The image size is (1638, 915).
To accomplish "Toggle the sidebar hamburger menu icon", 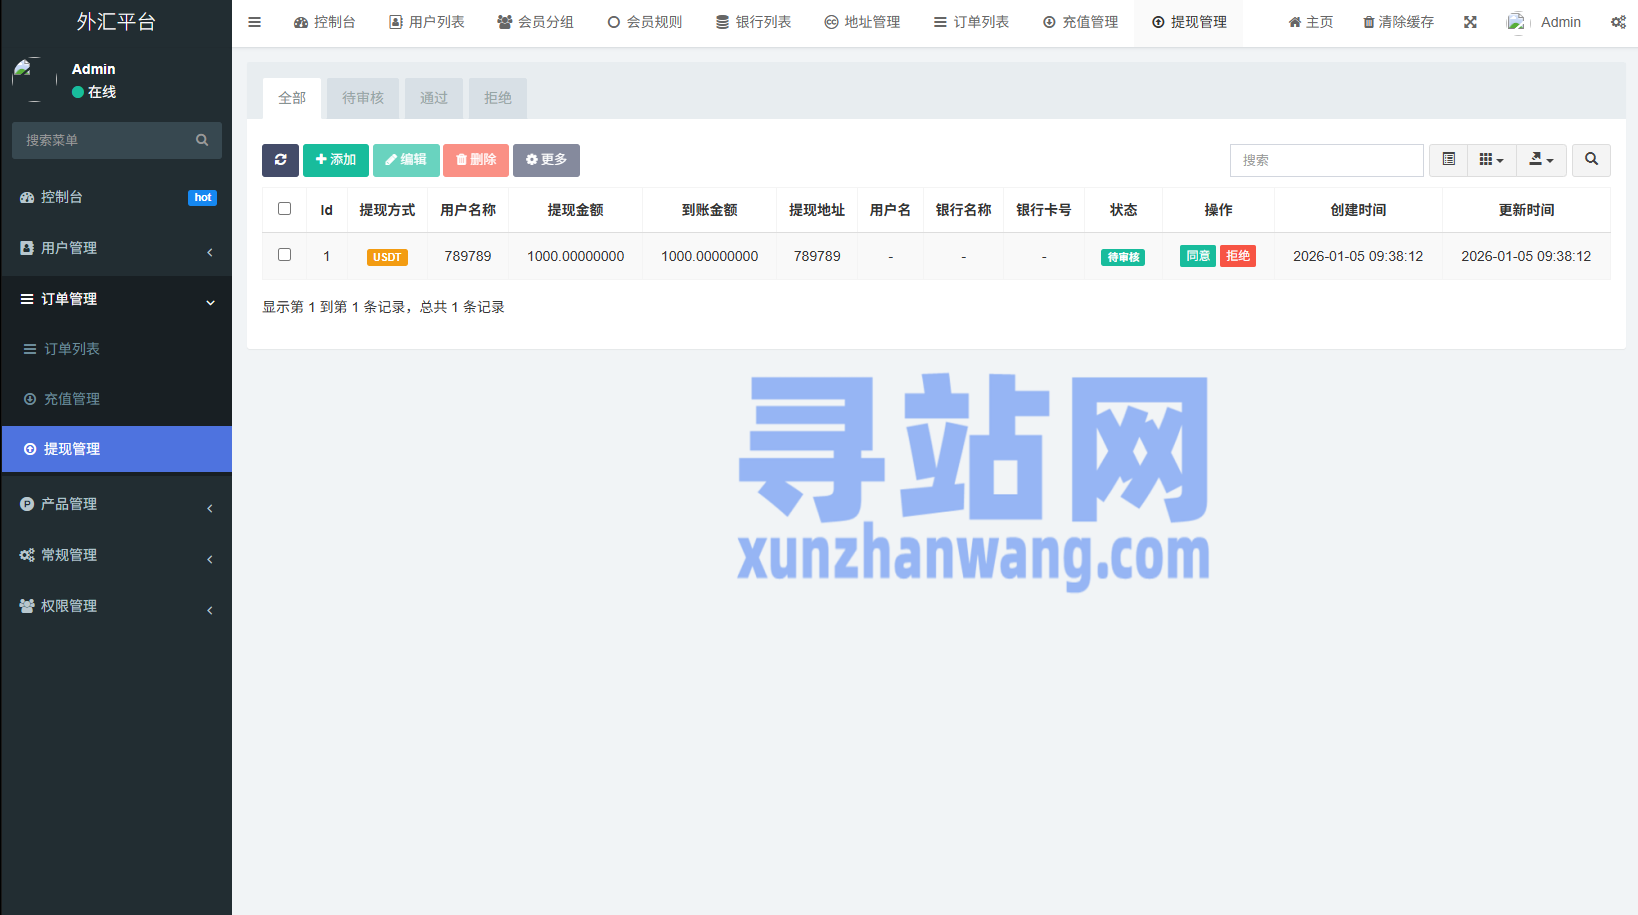I will 255,22.
